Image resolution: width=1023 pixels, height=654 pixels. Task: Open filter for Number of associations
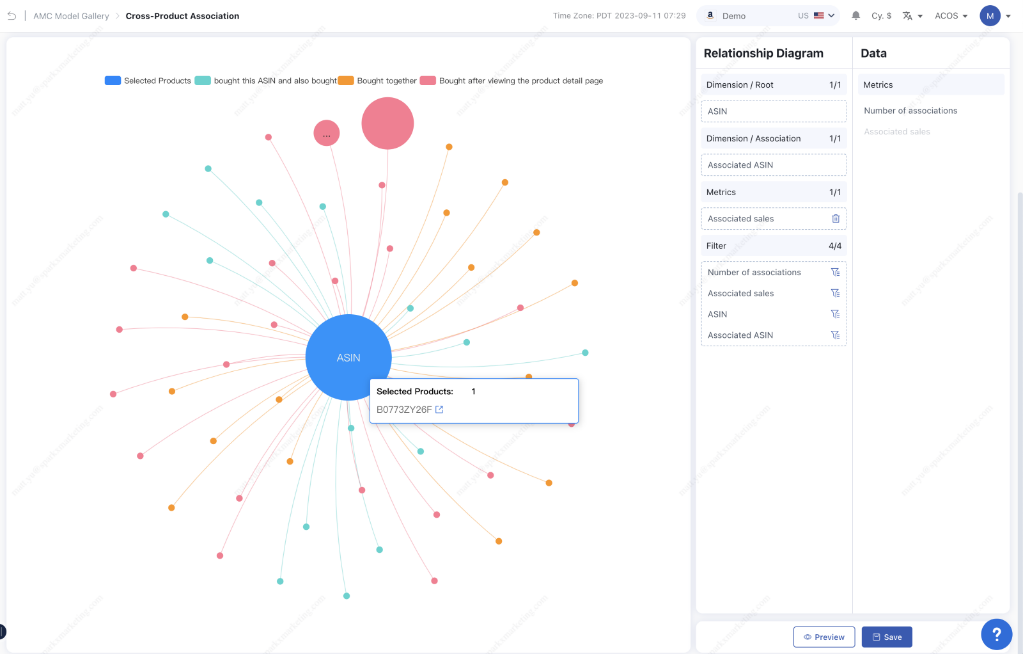[835, 272]
